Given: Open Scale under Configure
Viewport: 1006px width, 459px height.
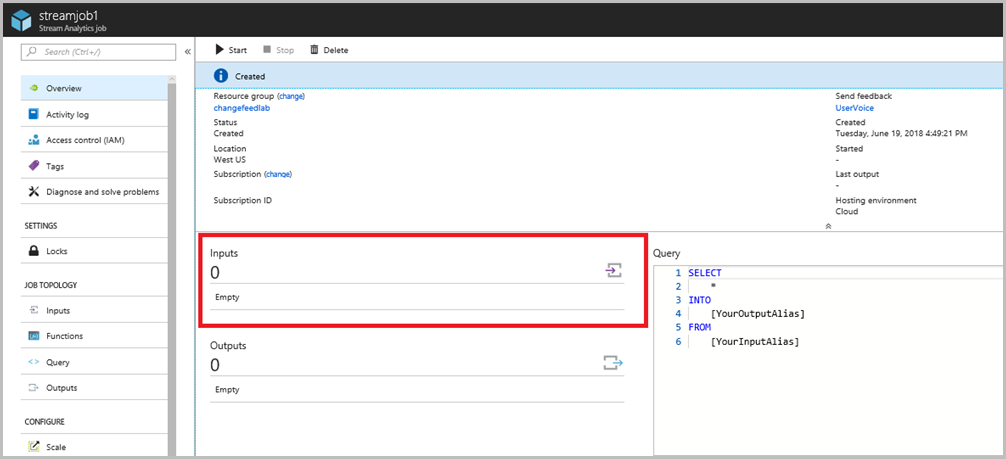Looking at the screenshot, I should point(94,447).
